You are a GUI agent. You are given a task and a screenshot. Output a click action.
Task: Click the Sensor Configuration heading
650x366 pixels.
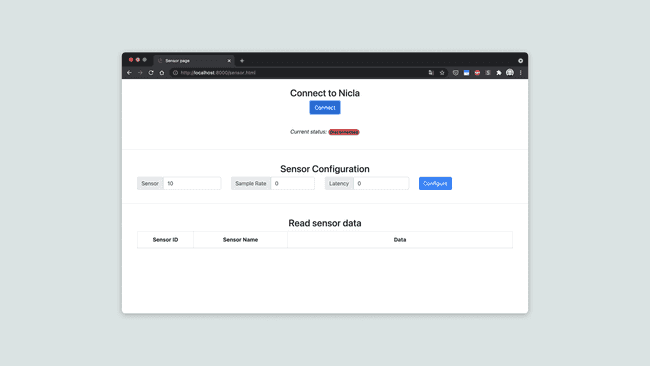[x=325, y=169]
